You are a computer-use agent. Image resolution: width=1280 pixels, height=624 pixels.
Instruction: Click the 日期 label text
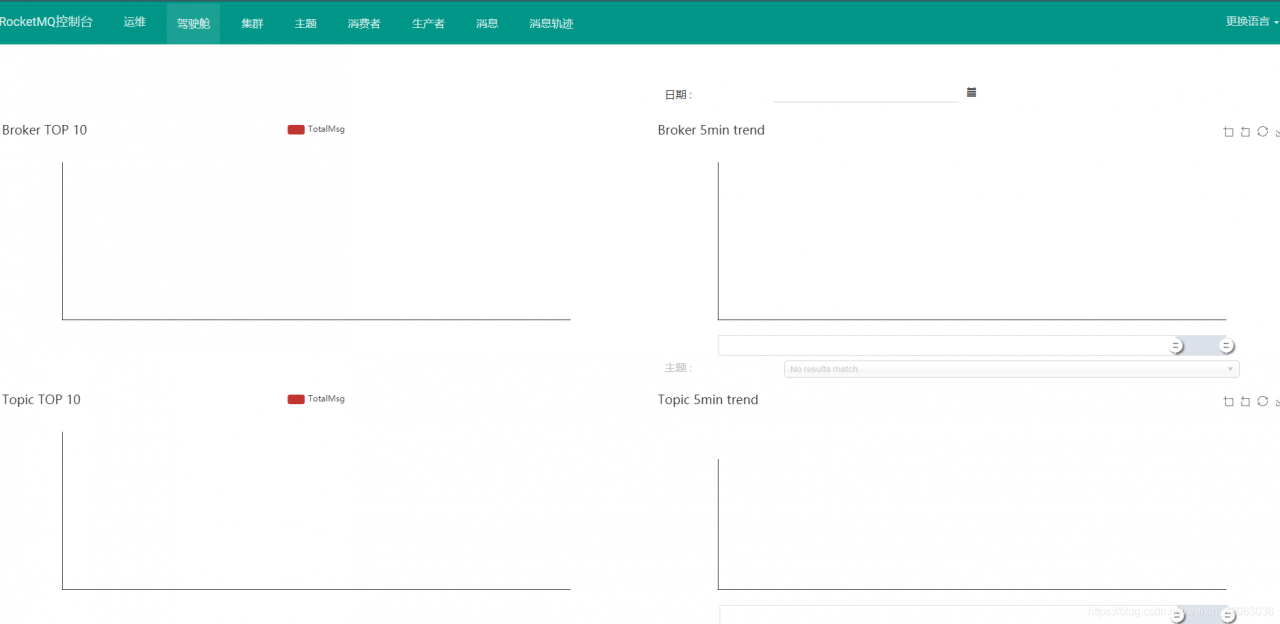pyautogui.click(x=678, y=95)
